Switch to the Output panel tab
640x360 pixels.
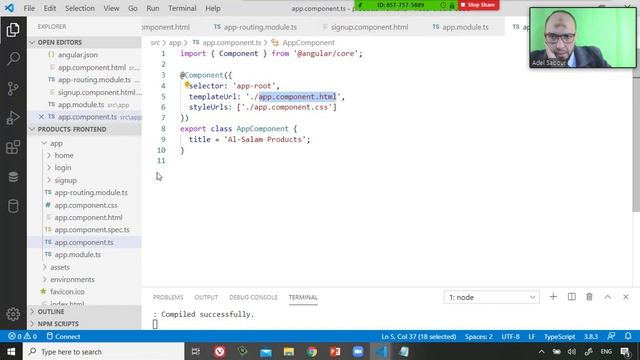(x=206, y=297)
